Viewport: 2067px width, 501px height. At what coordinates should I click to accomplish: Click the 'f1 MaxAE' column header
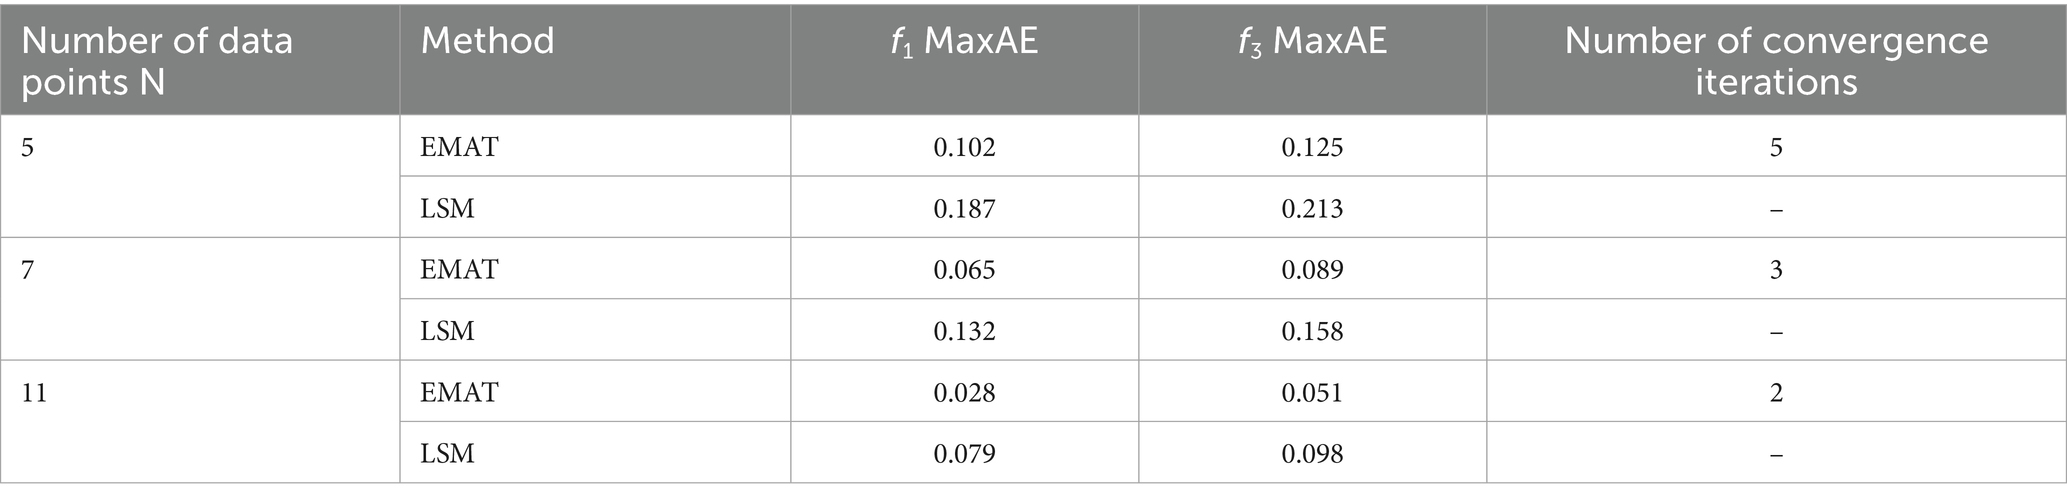[x=965, y=60]
